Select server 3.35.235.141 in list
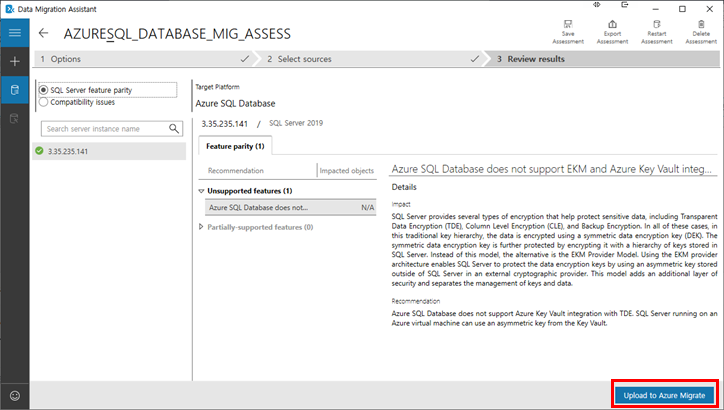Viewport: 724px width, 410px height. tap(109, 151)
